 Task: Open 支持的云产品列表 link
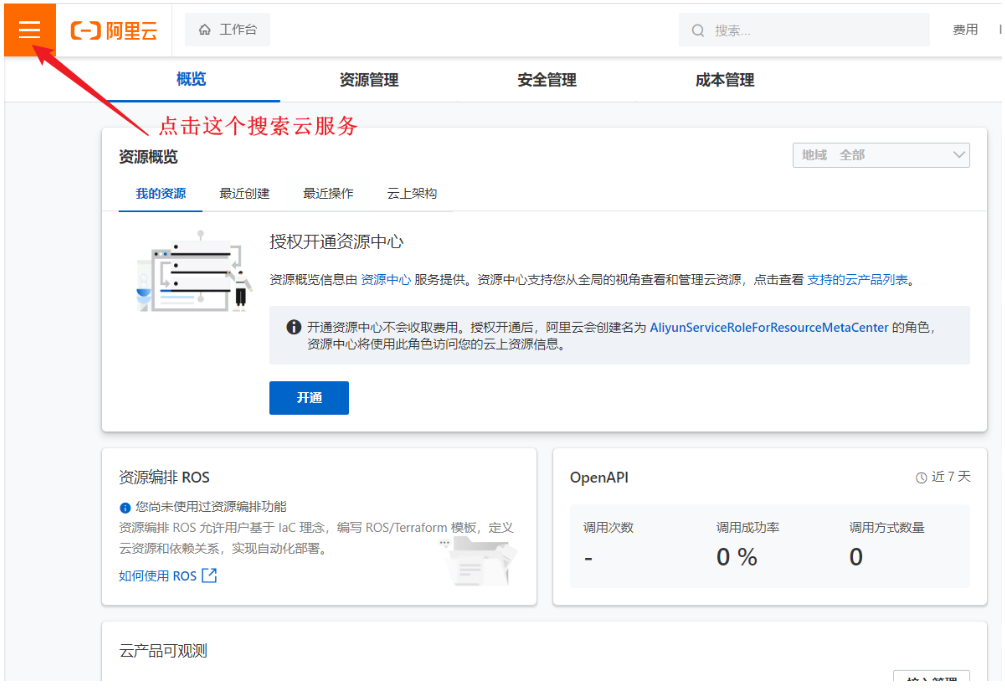[857, 280]
